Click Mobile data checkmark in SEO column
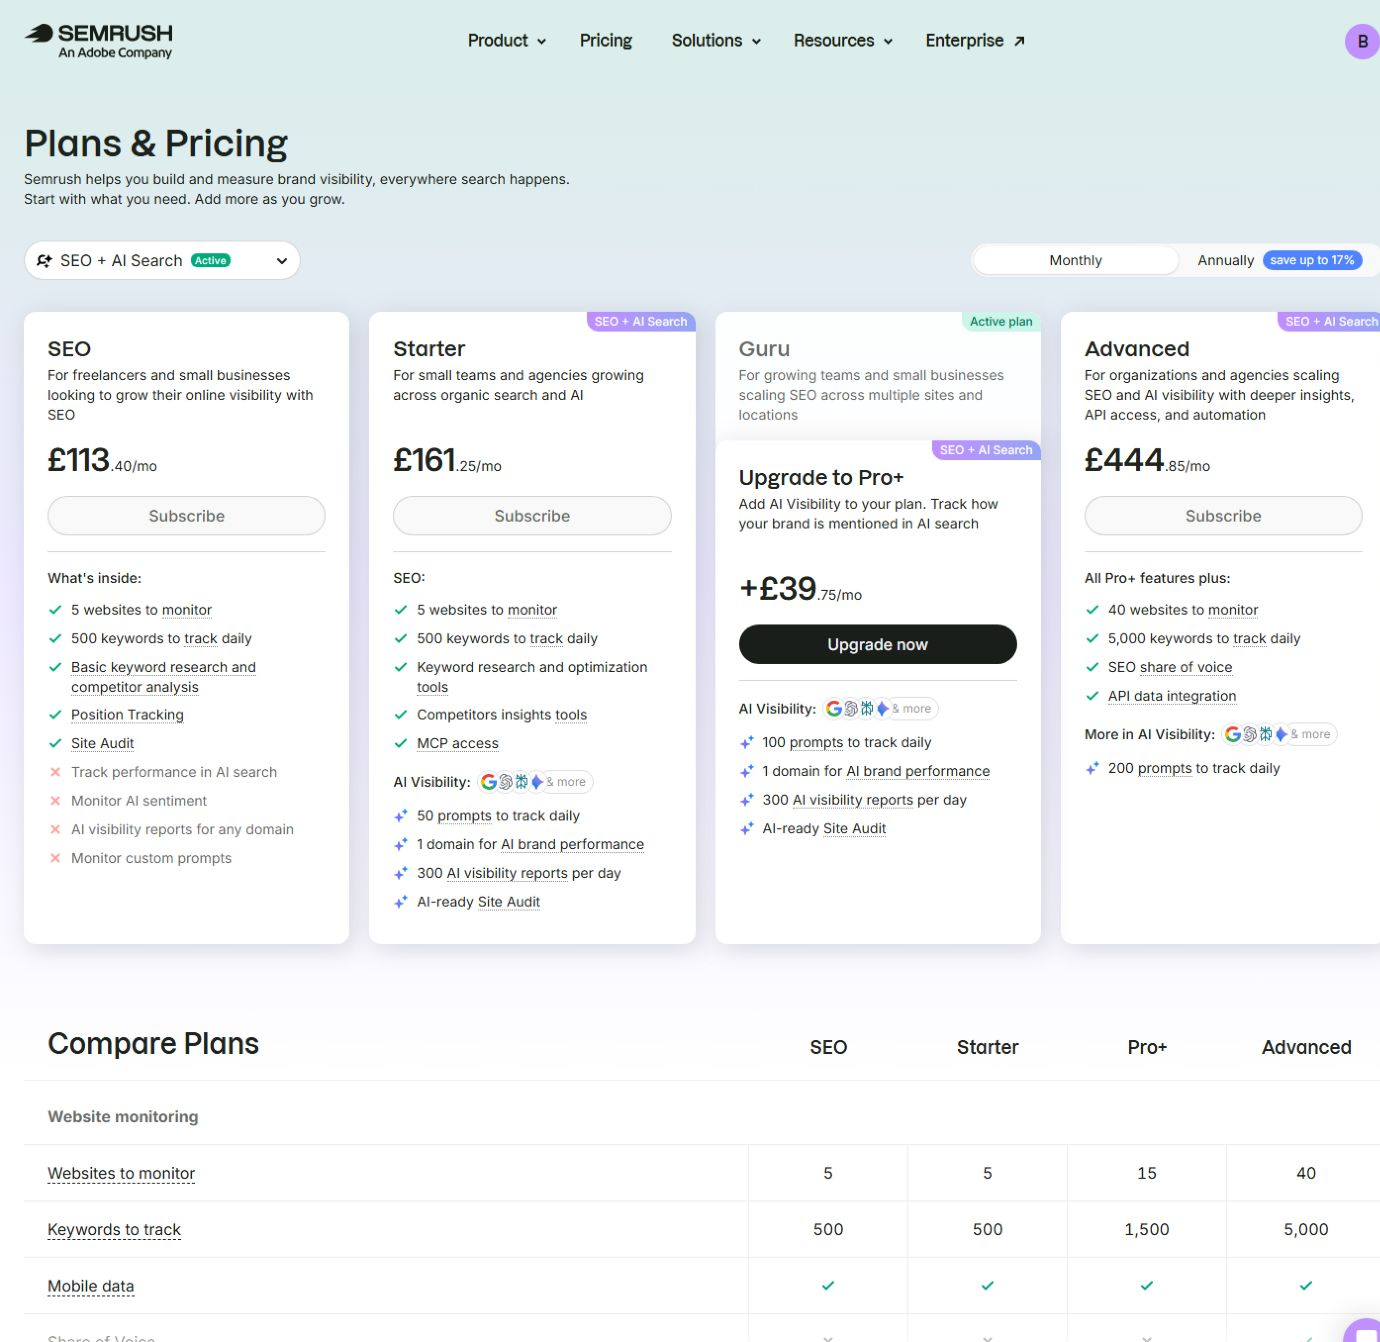 point(828,1286)
